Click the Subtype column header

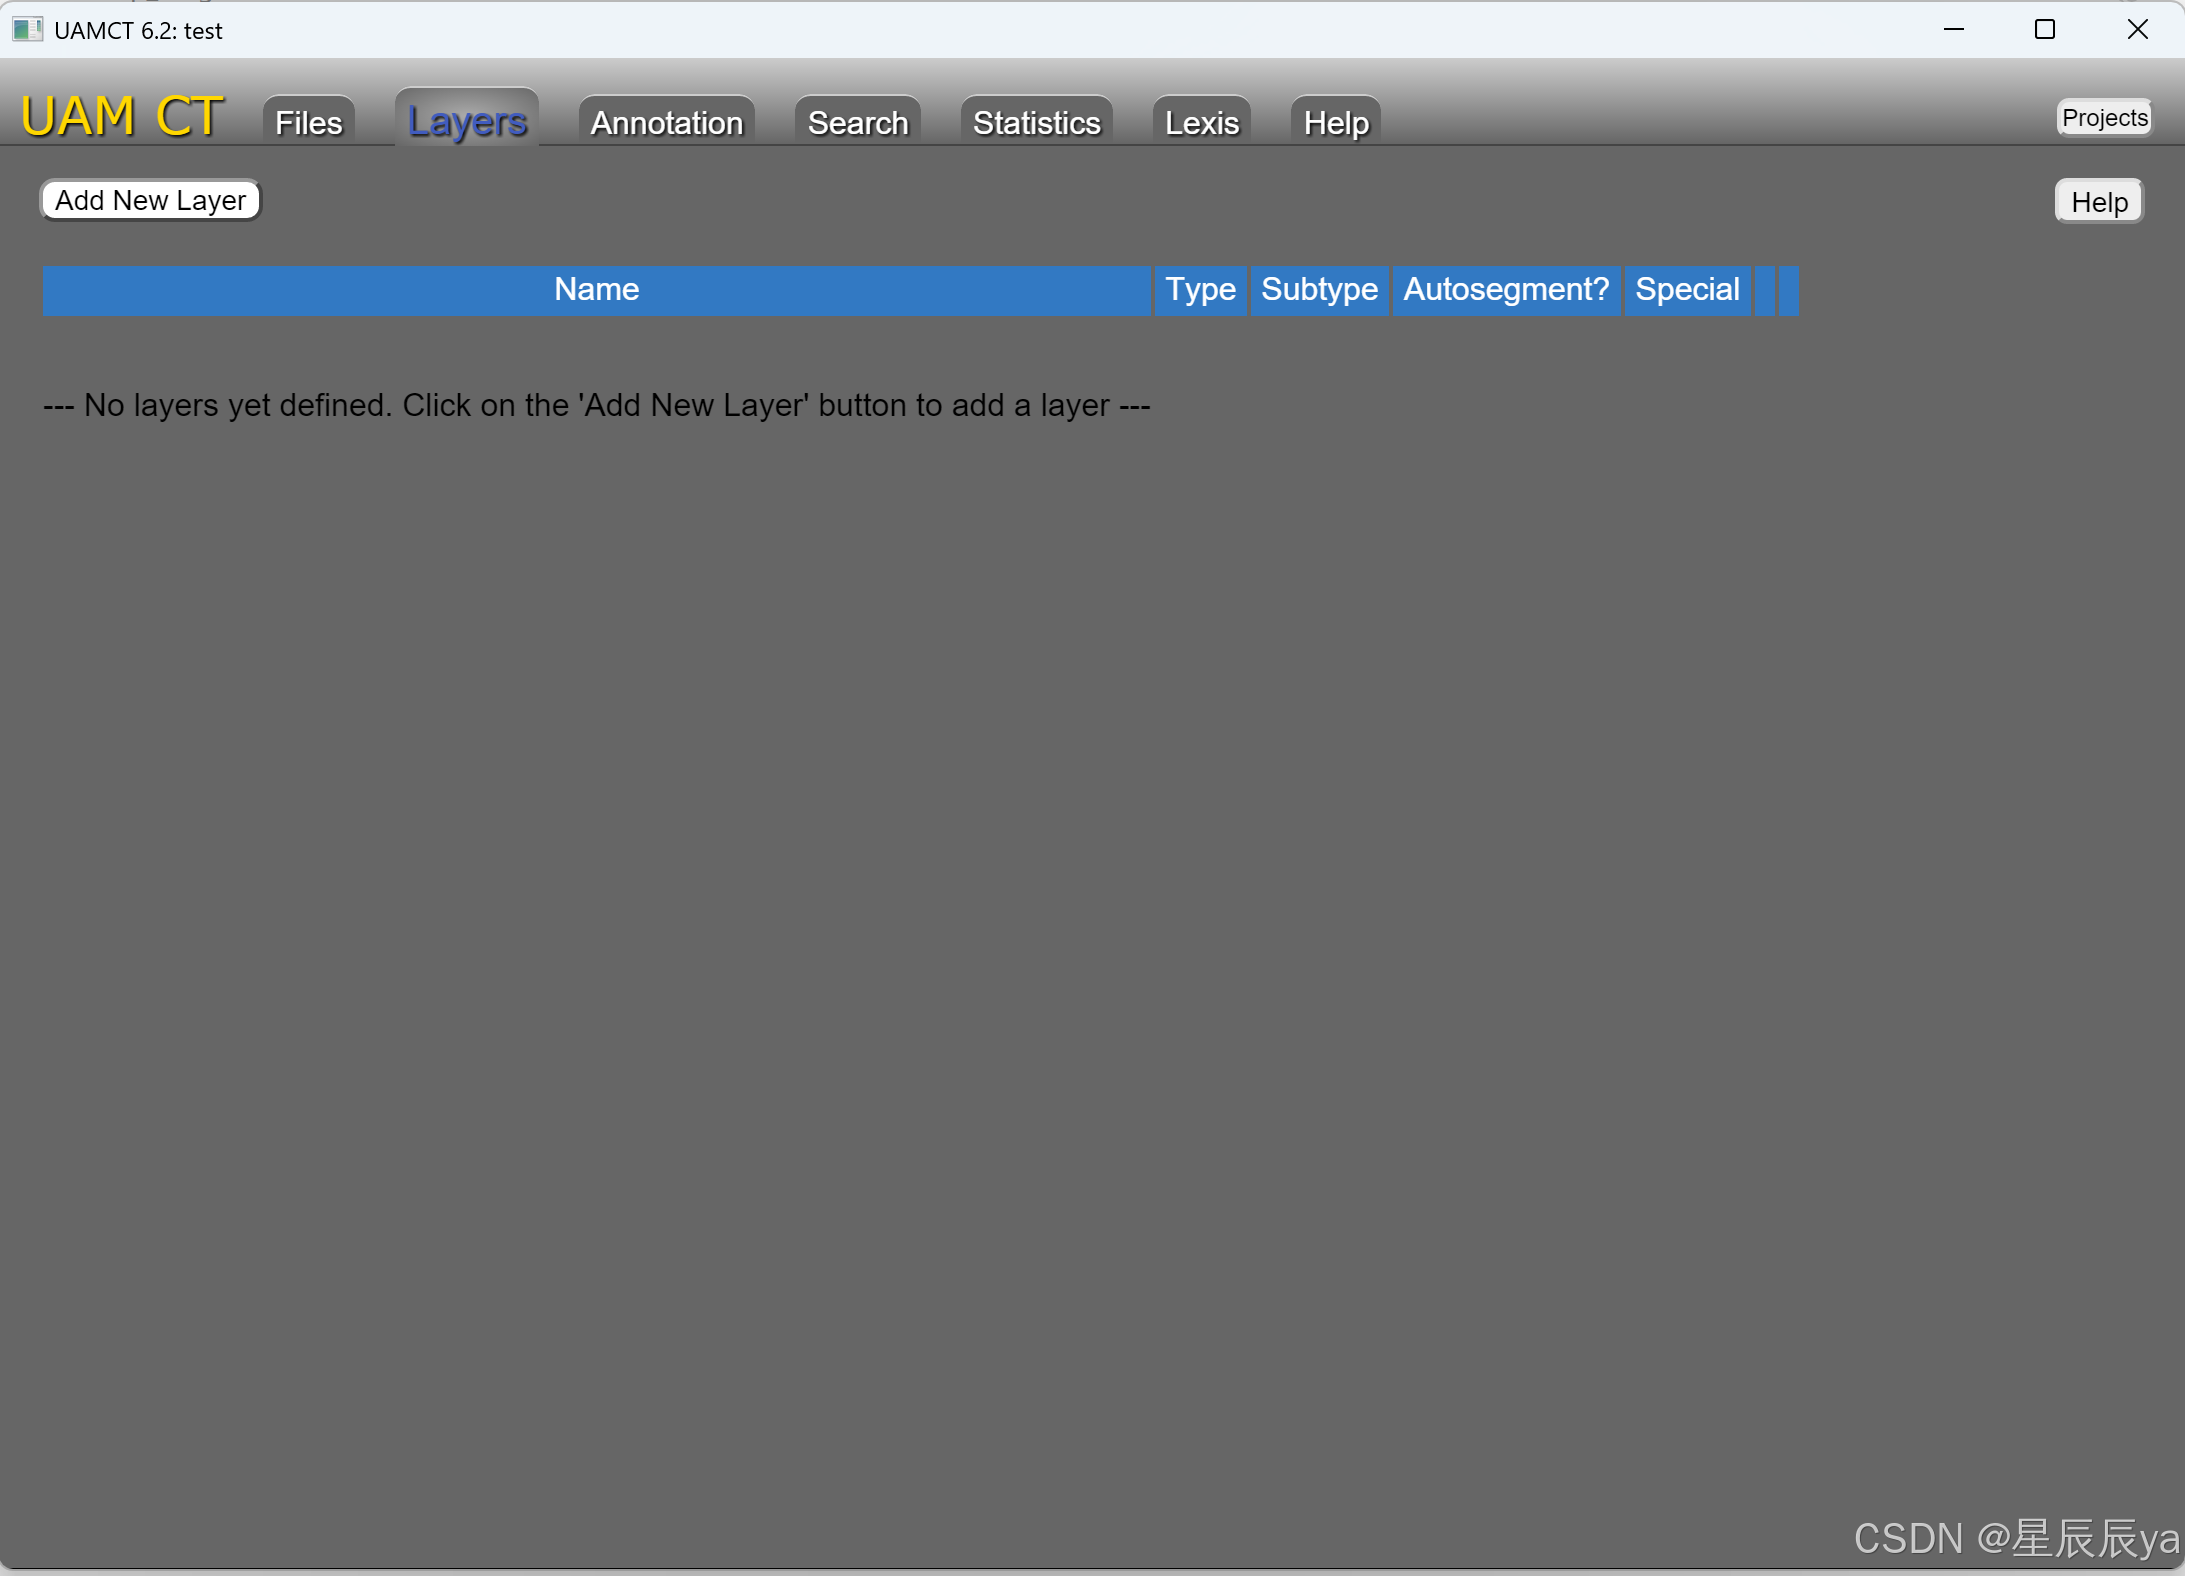tap(1319, 289)
